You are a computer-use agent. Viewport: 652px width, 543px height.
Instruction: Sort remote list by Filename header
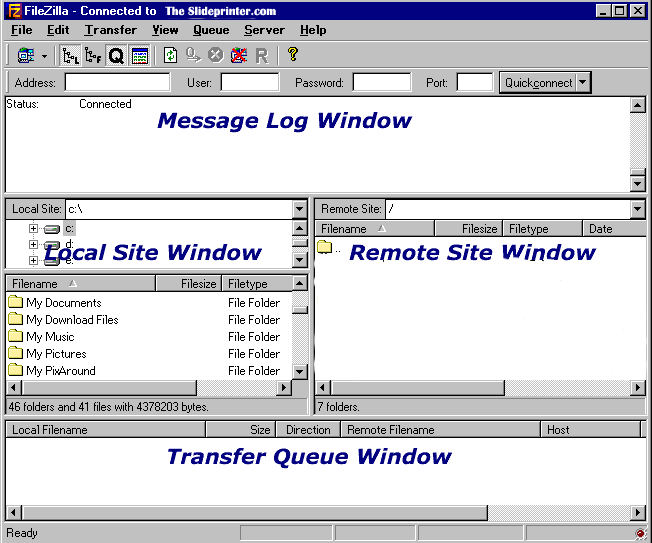click(374, 229)
